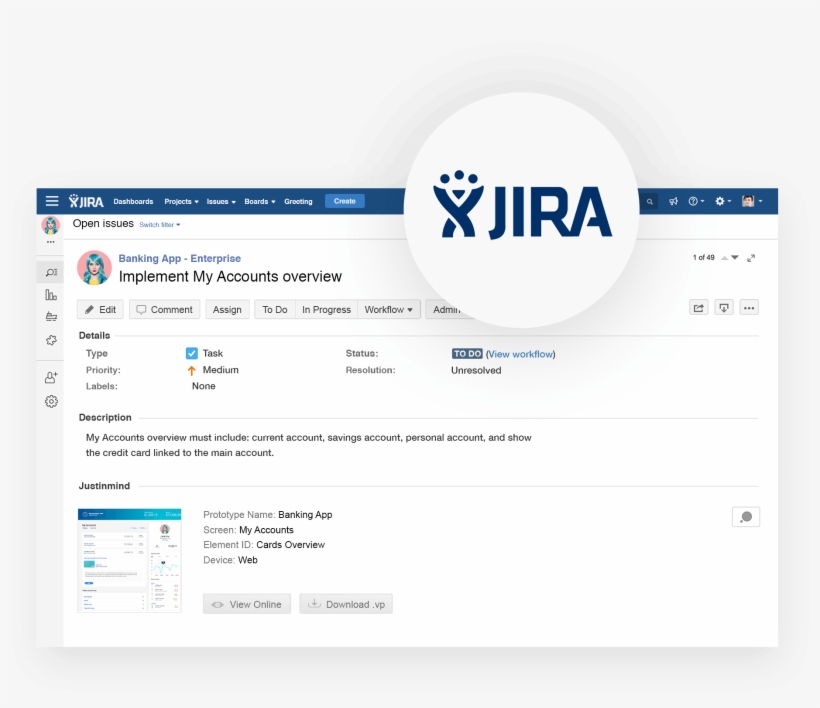Click the Cards Overview element ID text

click(290, 544)
